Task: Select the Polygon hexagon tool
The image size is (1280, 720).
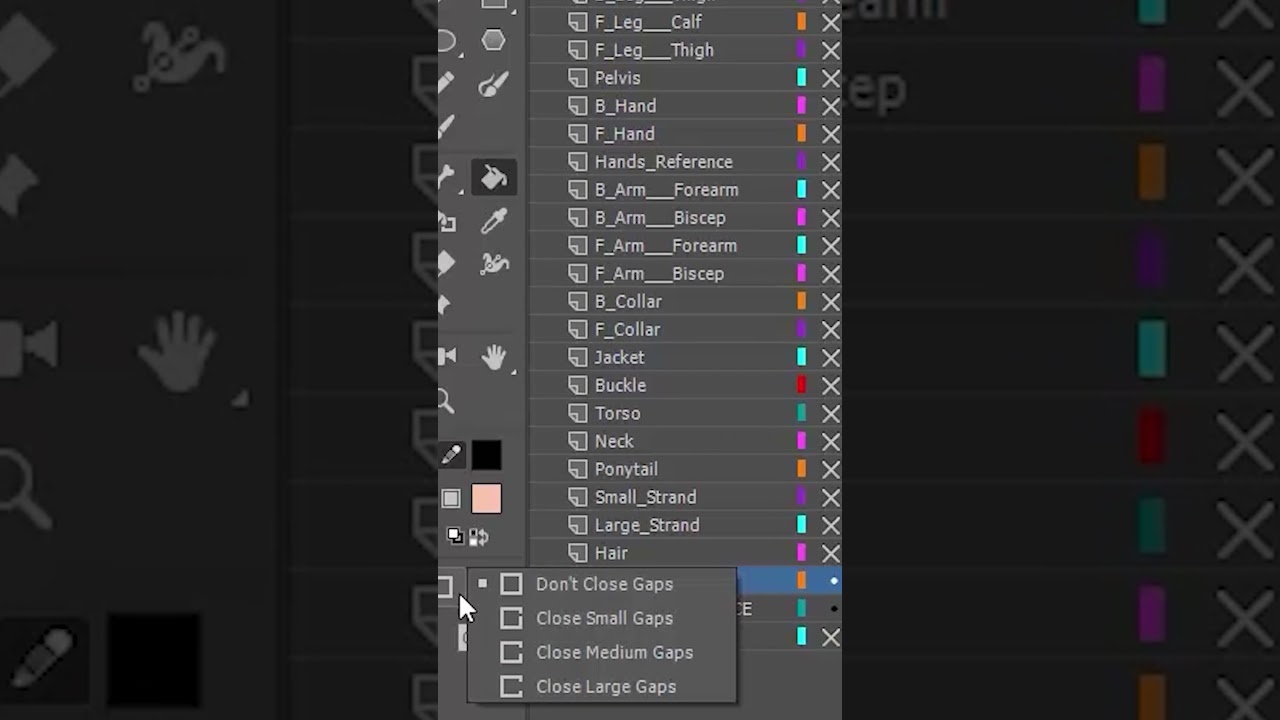Action: pos(493,40)
